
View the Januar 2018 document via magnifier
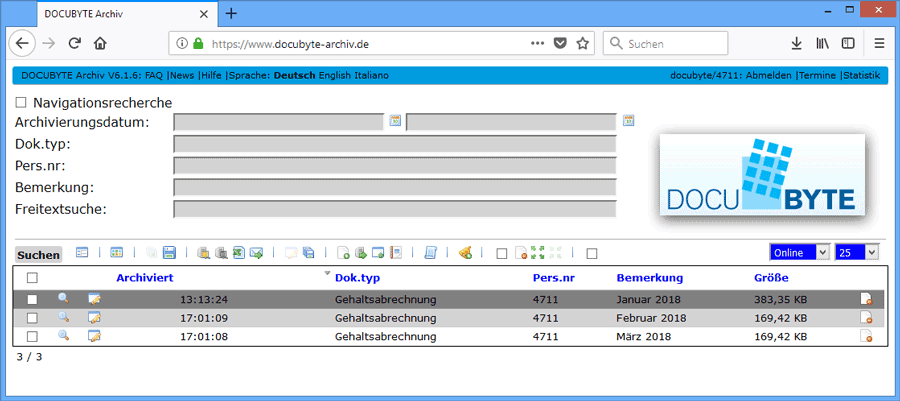[x=64, y=299]
